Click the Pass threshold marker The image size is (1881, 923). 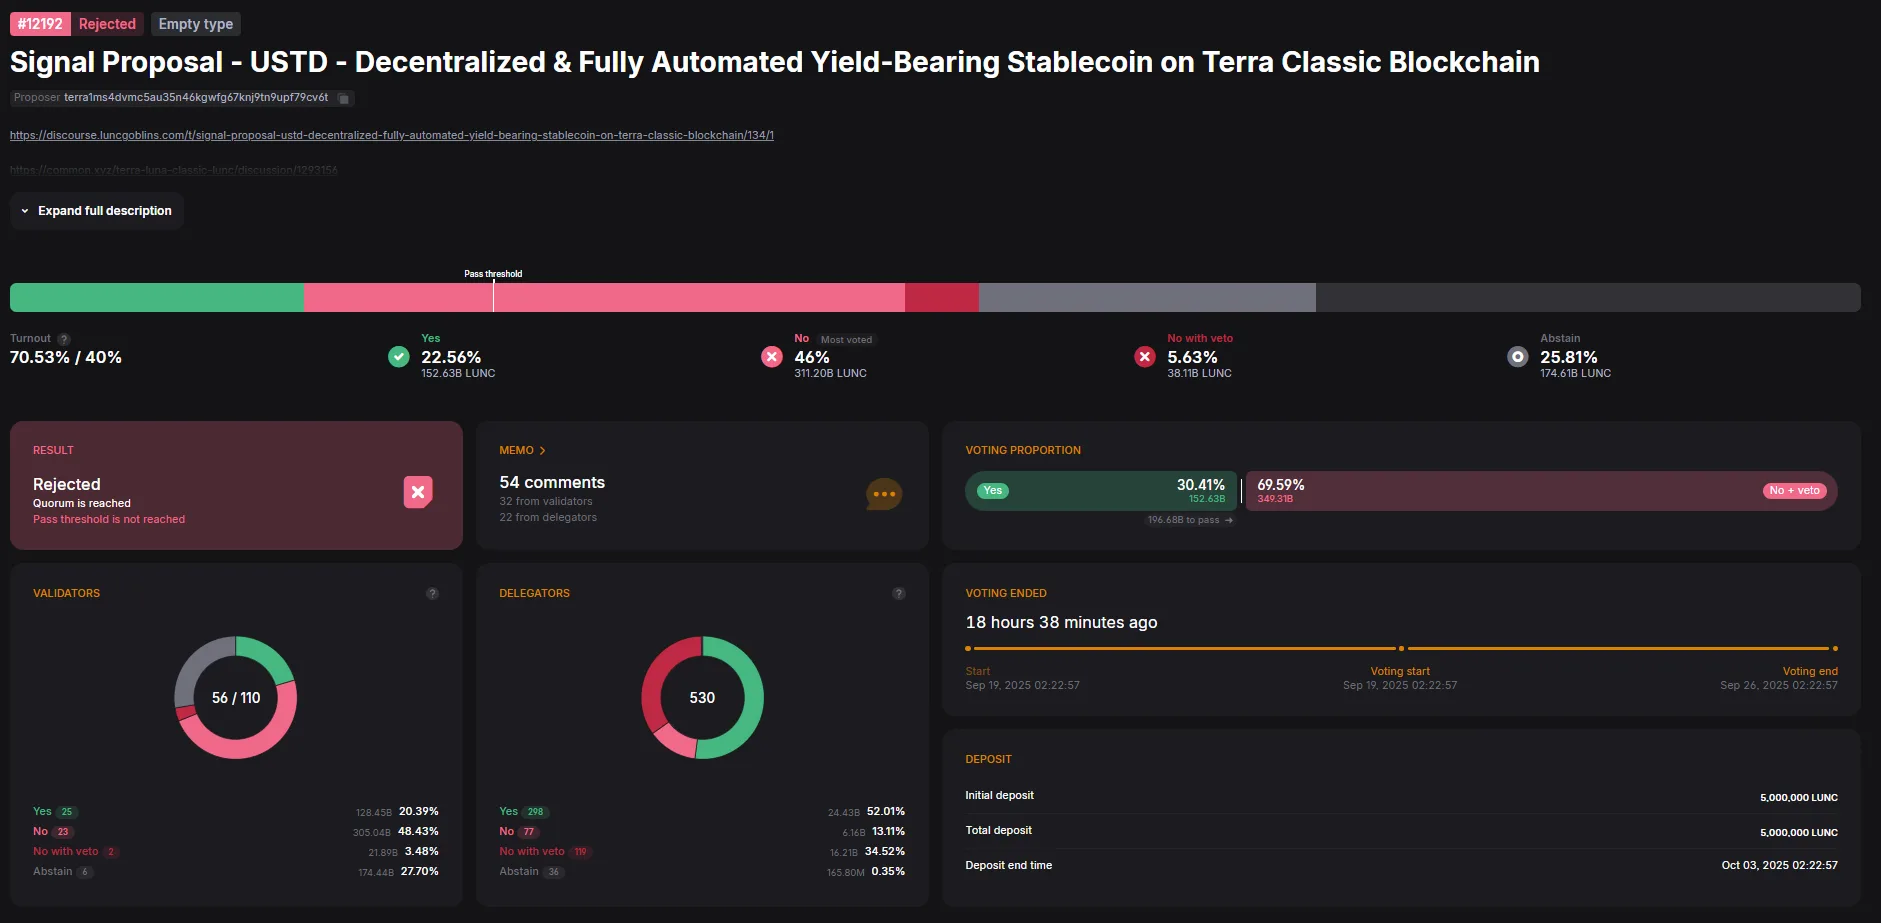[x=493, y=295]
